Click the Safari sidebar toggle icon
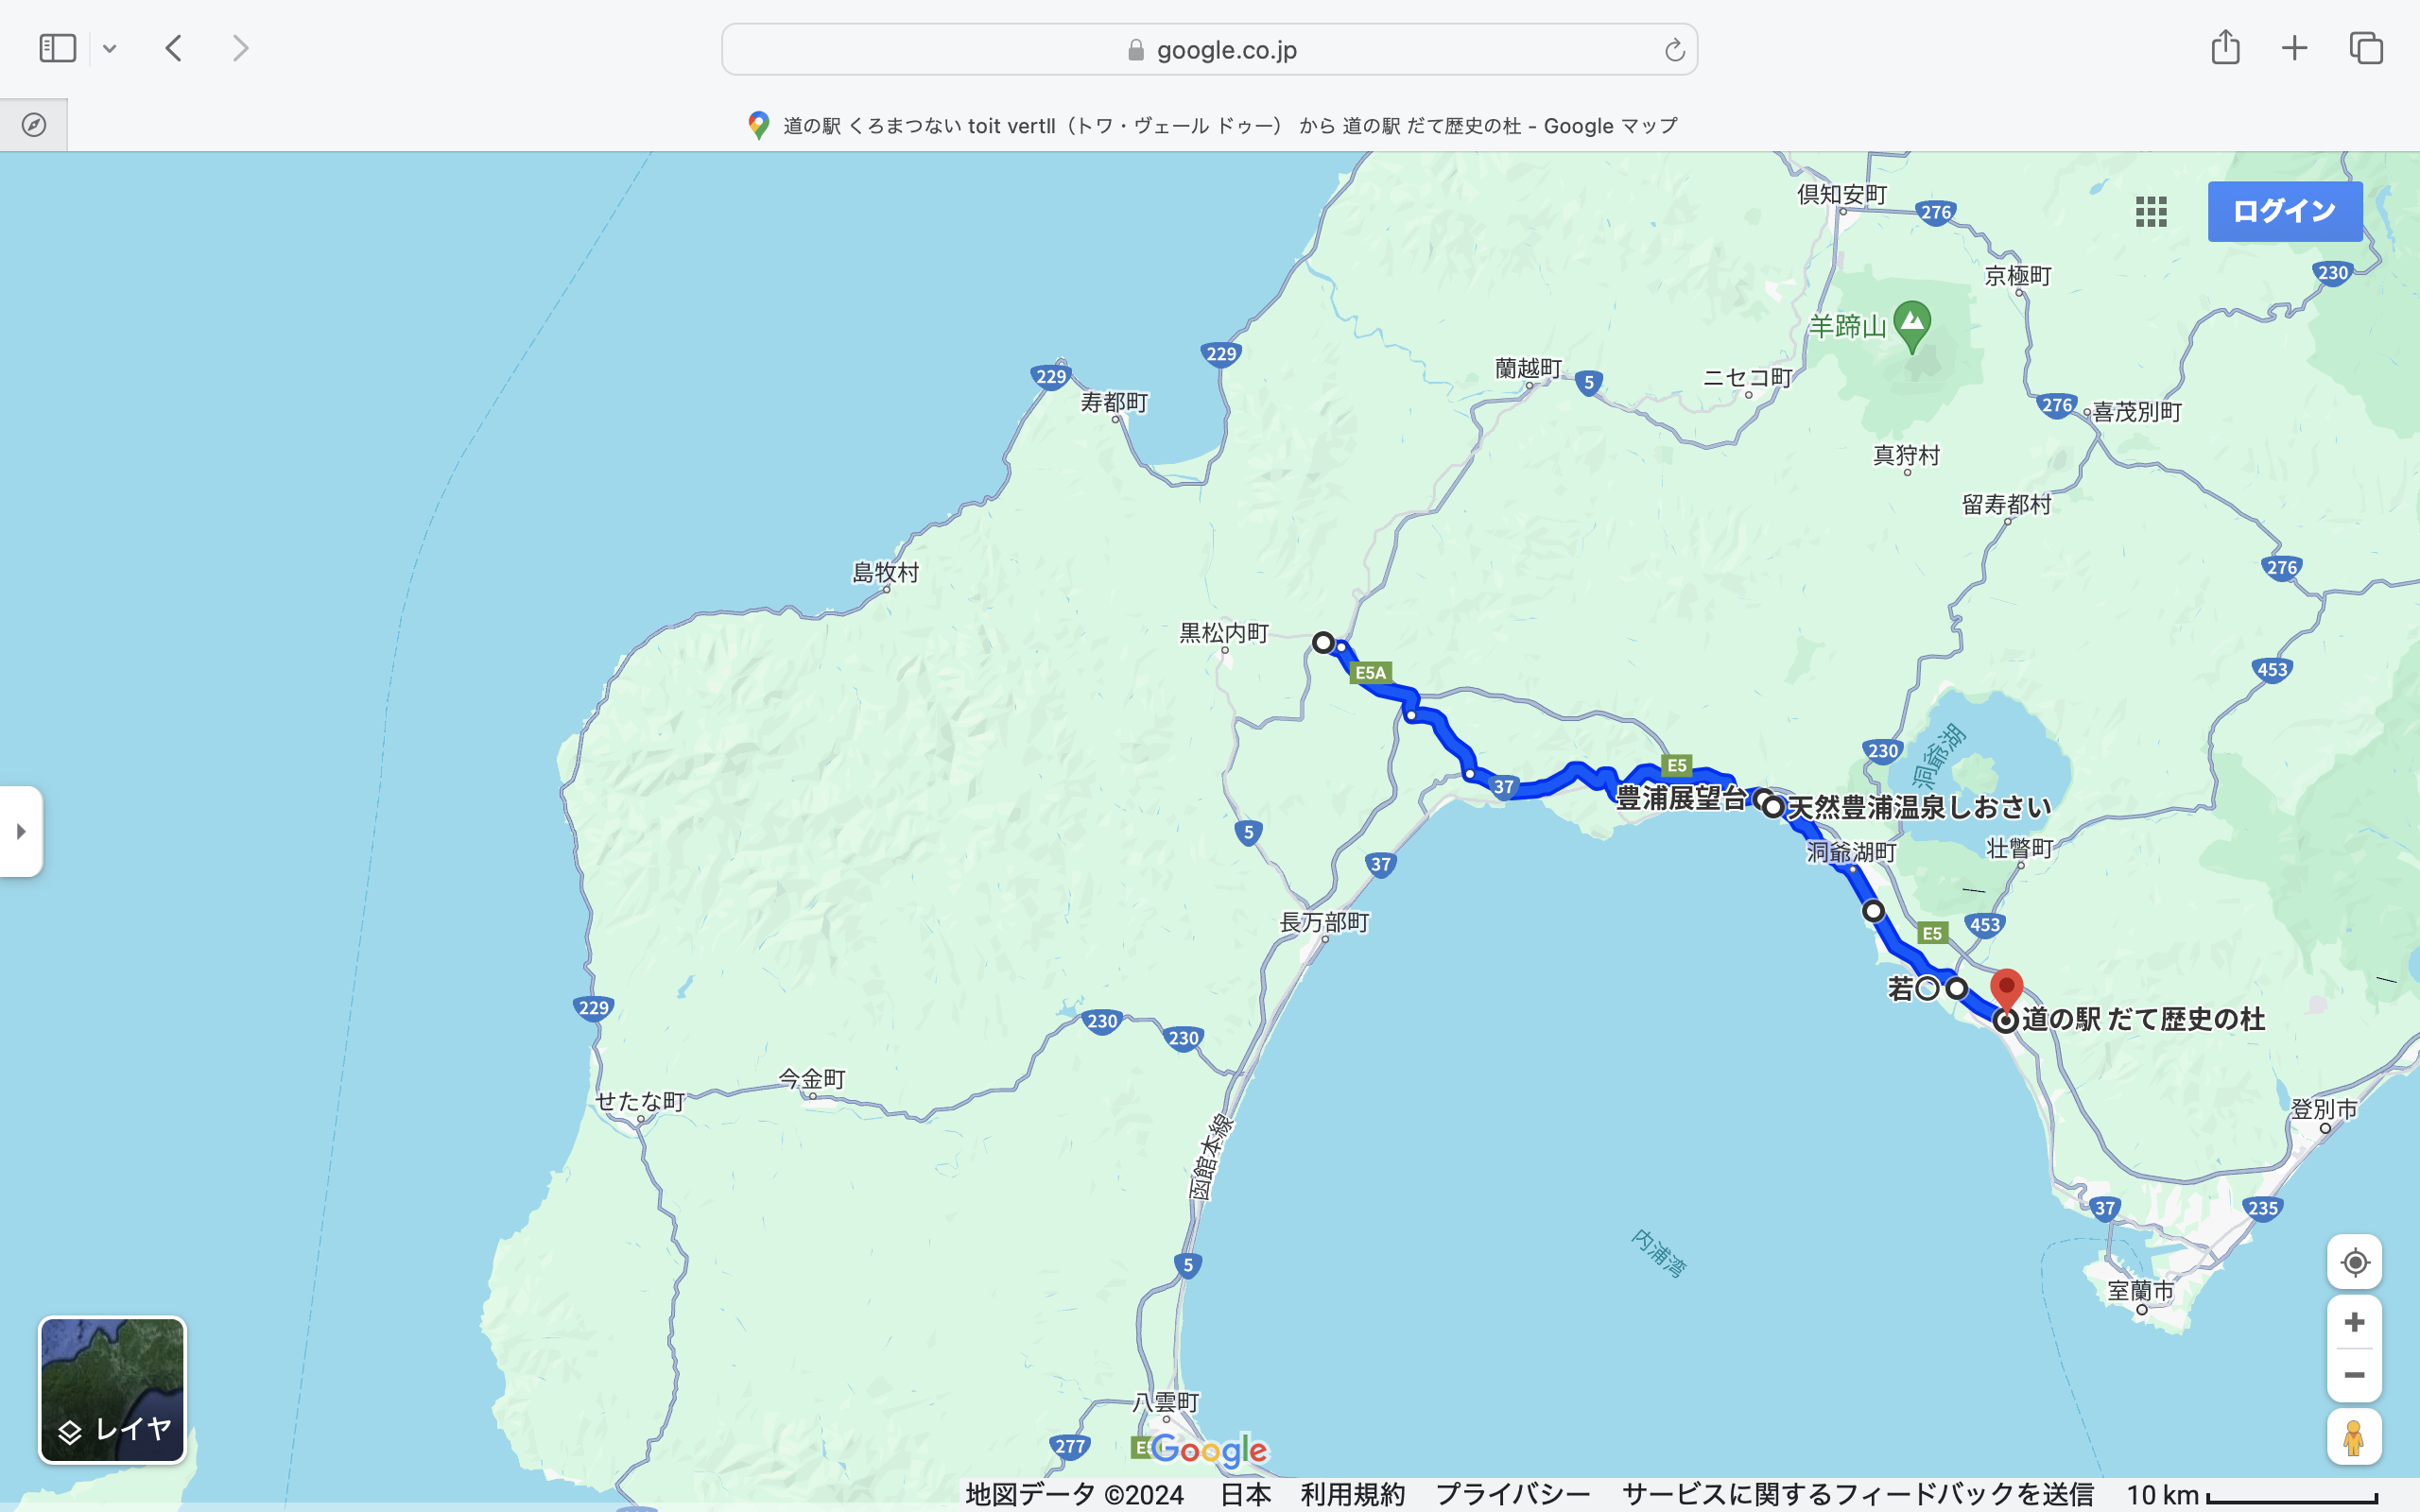Image resolution: width=2420 pixels, height=1512 pixels. (57, 48)
